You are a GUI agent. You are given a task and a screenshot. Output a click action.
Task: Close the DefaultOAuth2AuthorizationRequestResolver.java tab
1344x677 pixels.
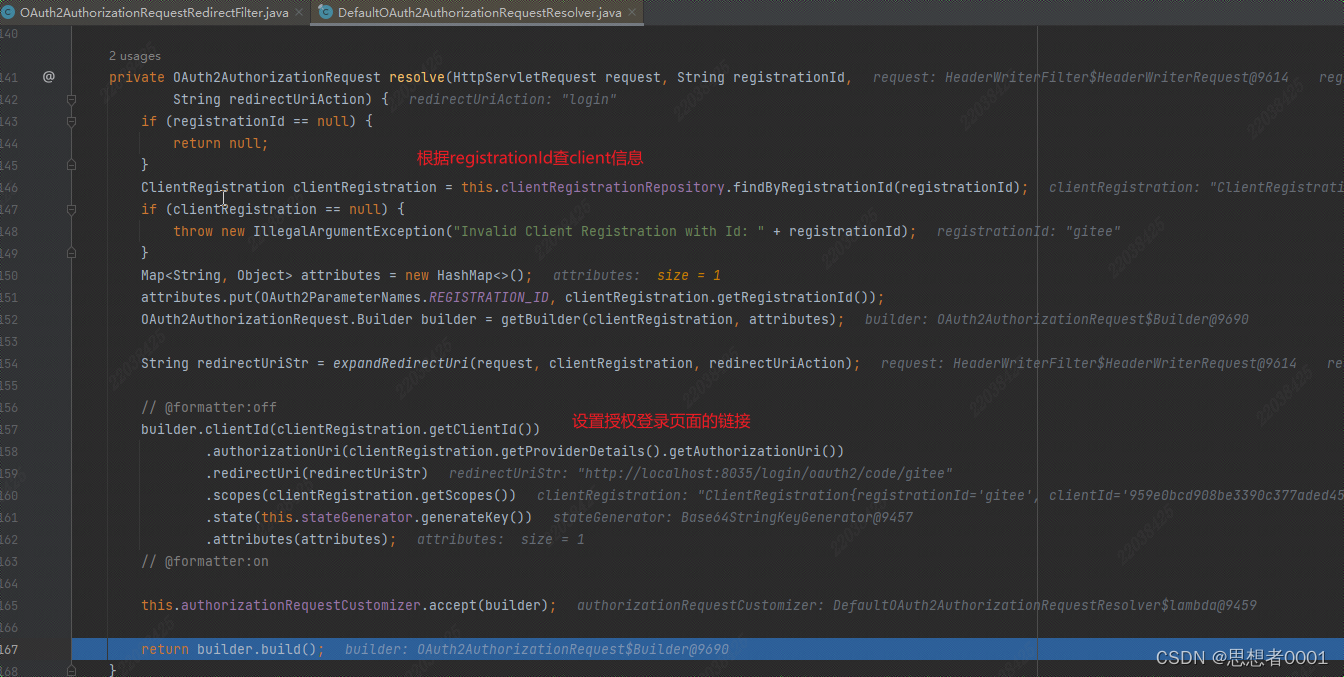pos(631,13)
